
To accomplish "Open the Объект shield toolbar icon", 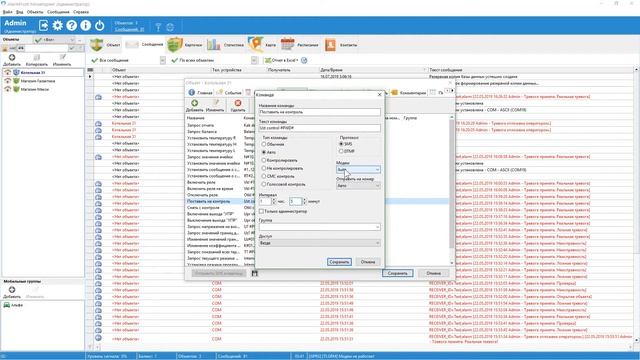I will 97,45.
